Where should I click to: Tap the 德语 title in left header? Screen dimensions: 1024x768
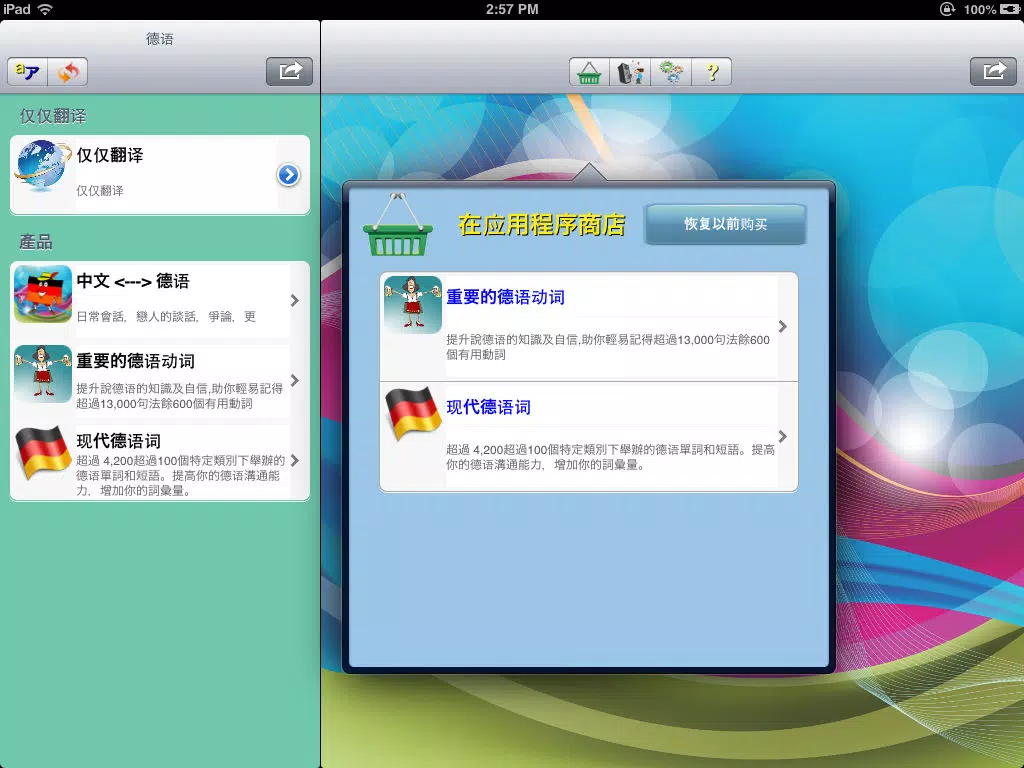(160, 39)
